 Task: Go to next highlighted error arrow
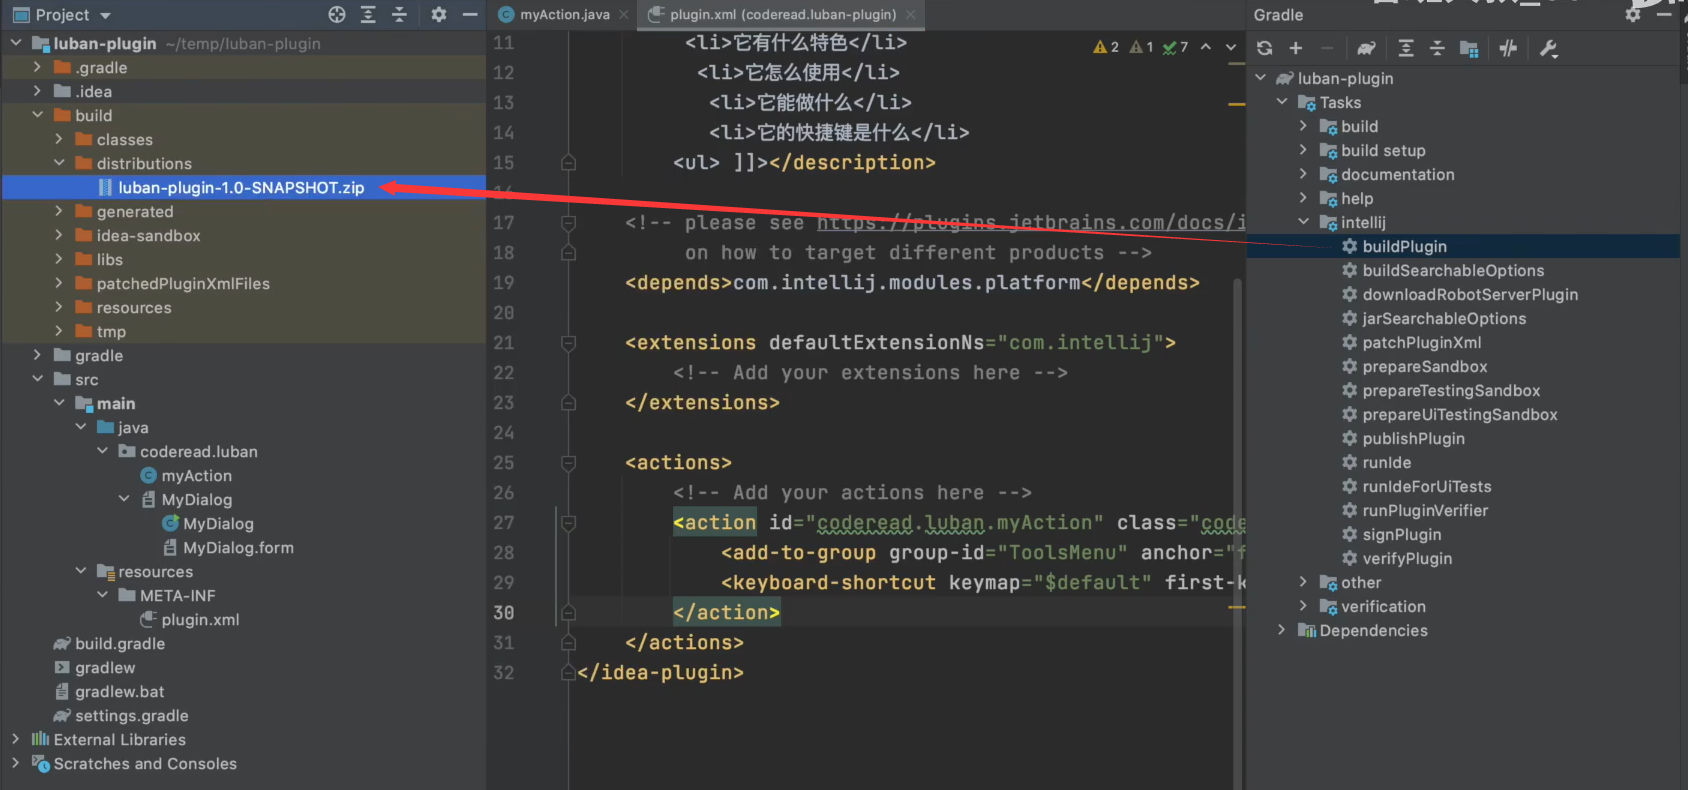1231,47
